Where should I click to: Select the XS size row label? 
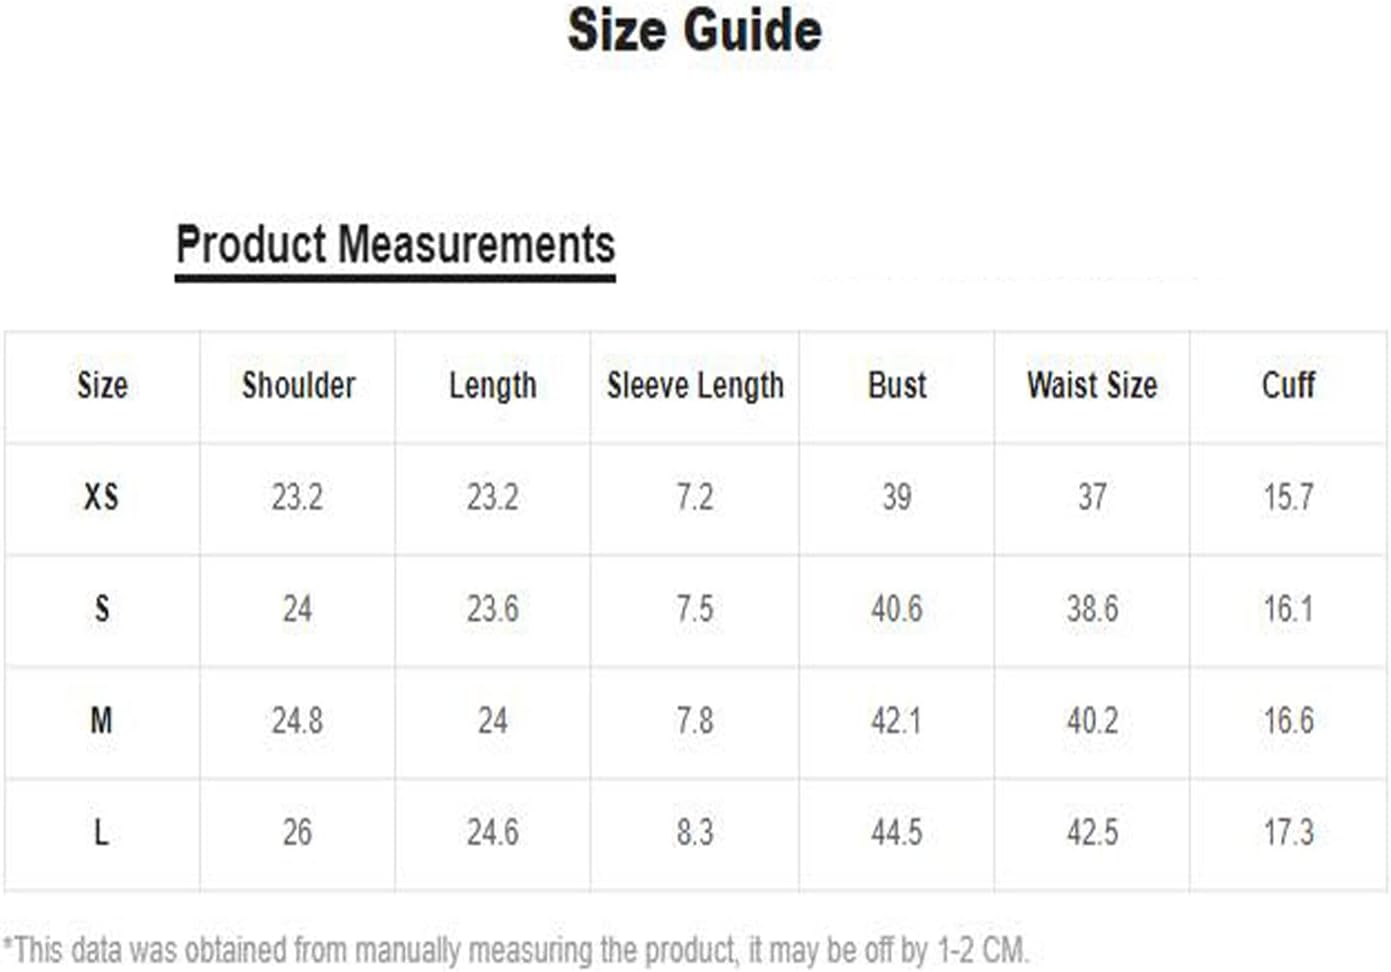(x=101, y=497)
